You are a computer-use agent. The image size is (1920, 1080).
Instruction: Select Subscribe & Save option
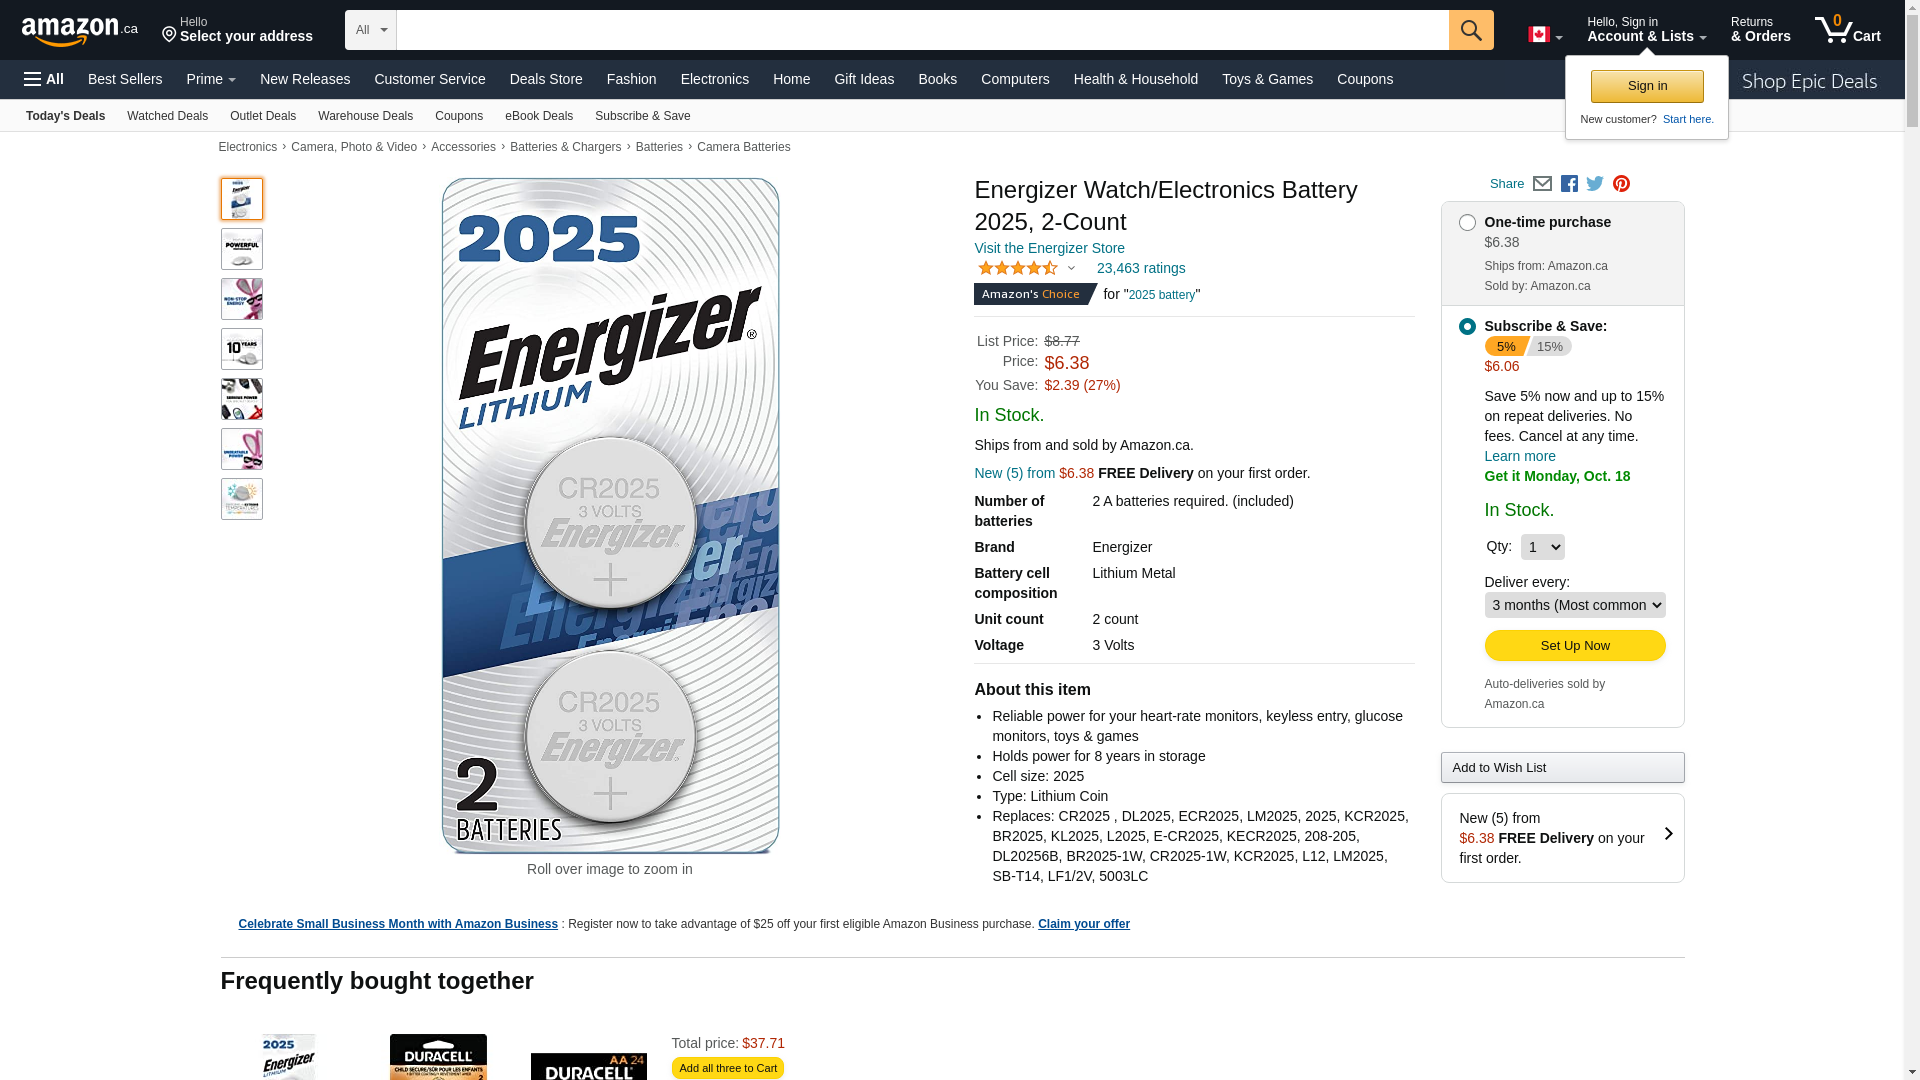pos(1467,327)
